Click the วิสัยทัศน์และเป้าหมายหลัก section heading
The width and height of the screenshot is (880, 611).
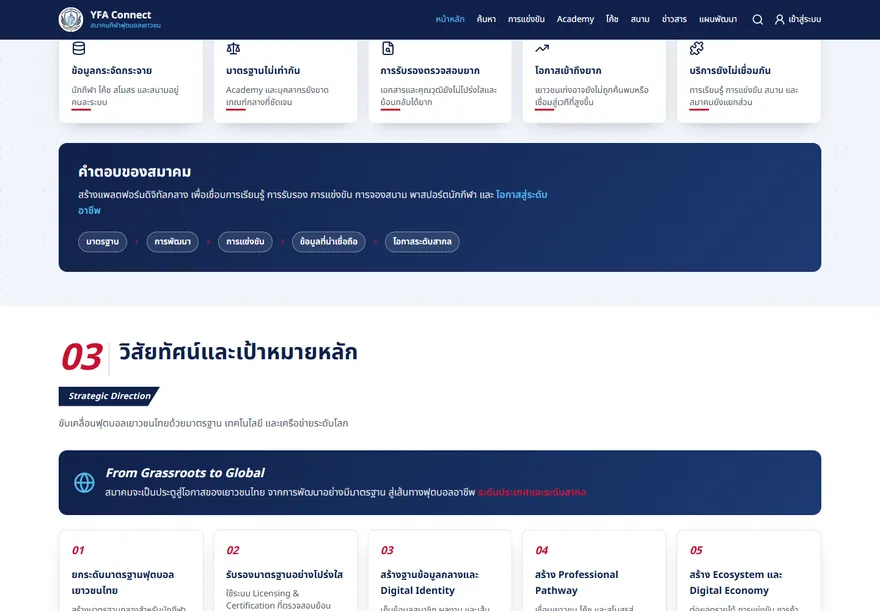[x=238, y=352]
